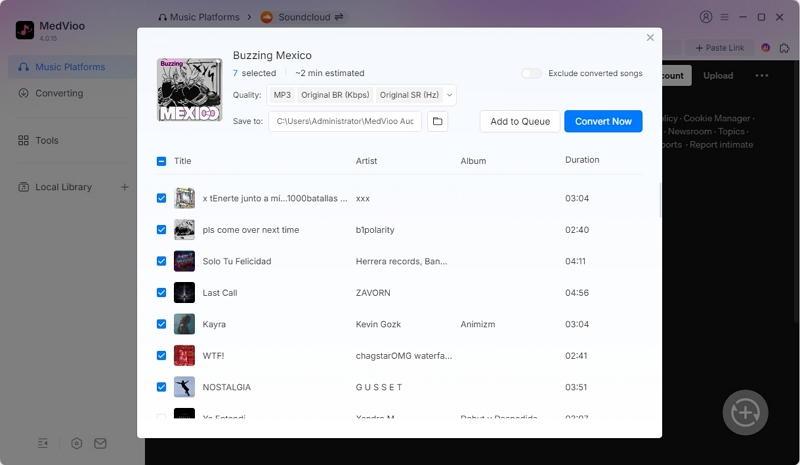
Task: Browse output folder with folder icon
Action: point(437,121)
